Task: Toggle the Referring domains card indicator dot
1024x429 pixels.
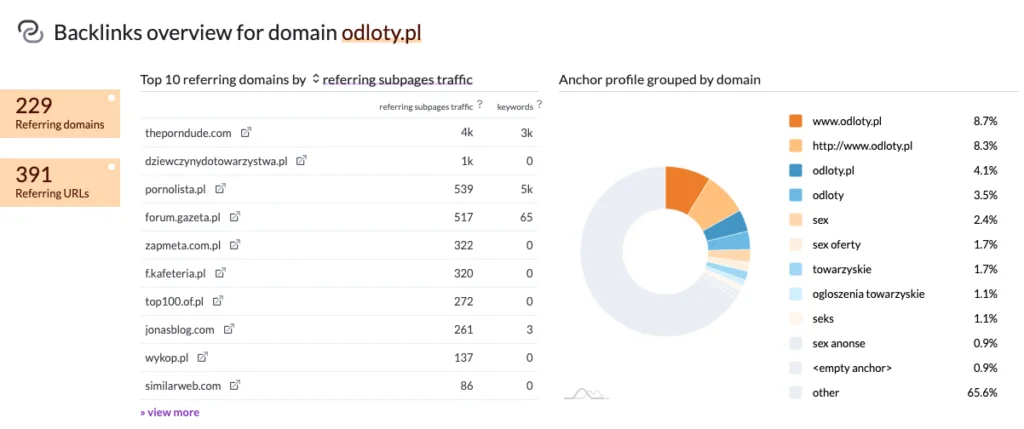Action: [112, 98]
